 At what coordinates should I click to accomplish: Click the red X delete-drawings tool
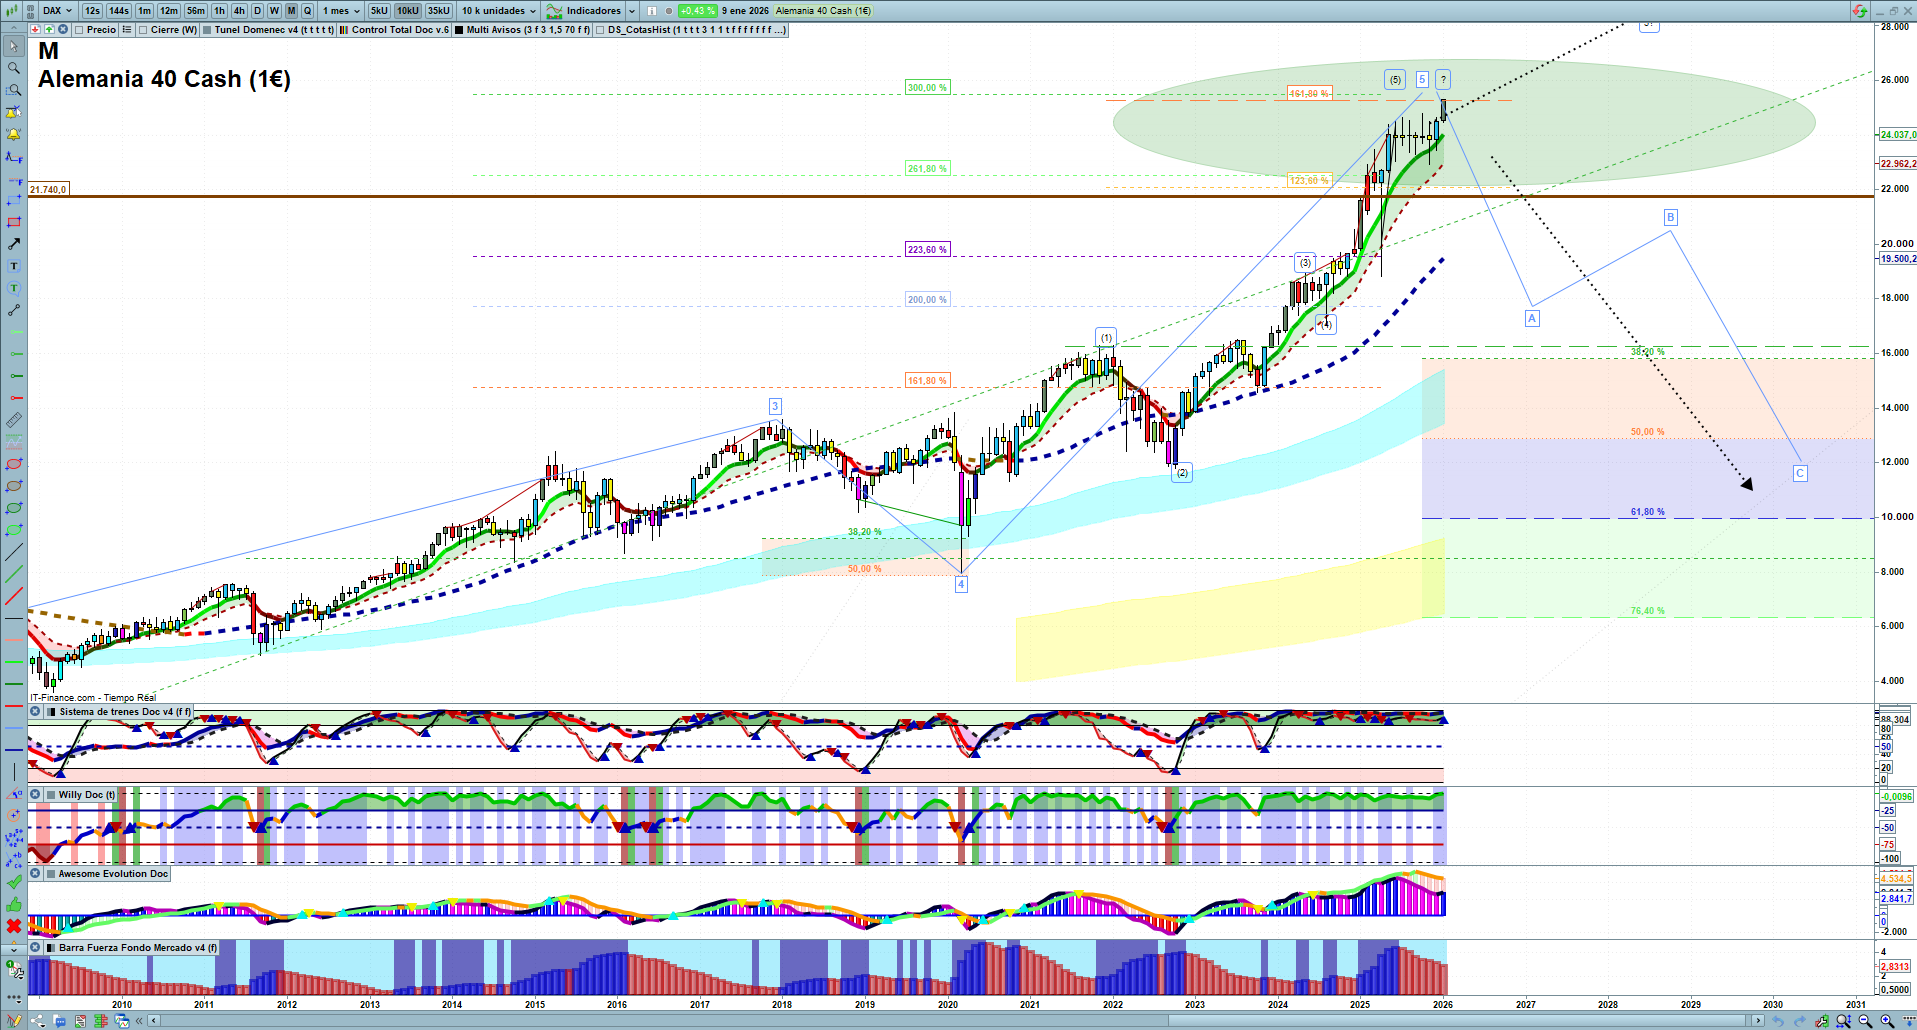[14, 926]
